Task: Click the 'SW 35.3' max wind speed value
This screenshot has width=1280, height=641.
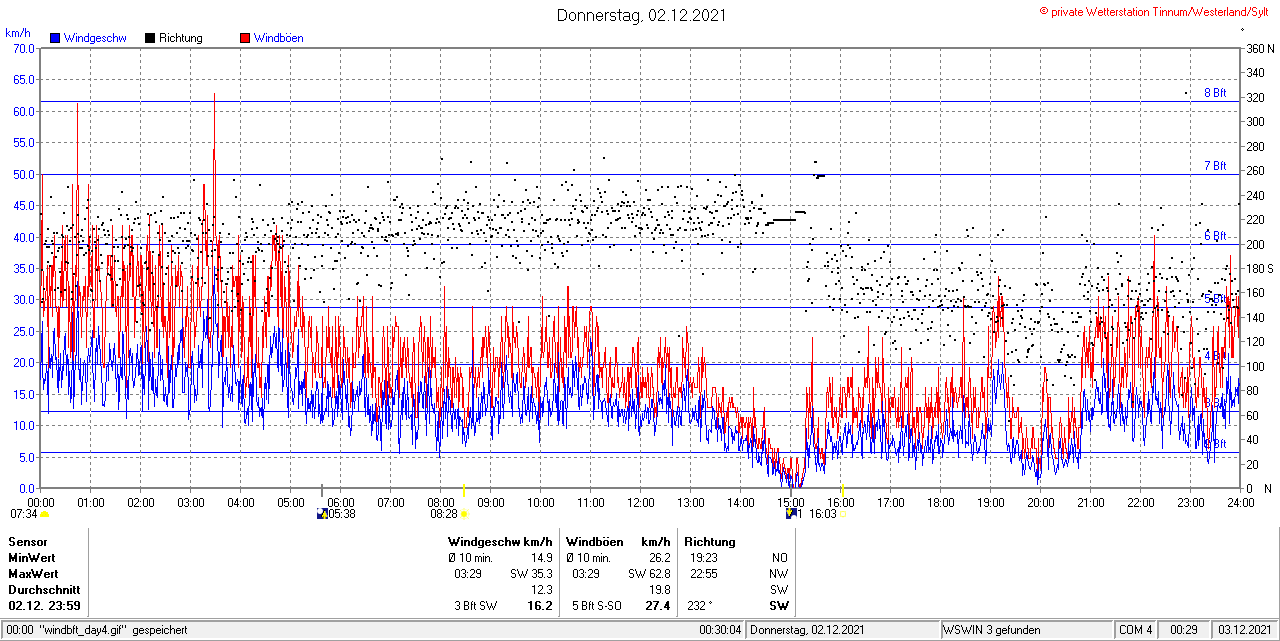Action: point(531,573)
